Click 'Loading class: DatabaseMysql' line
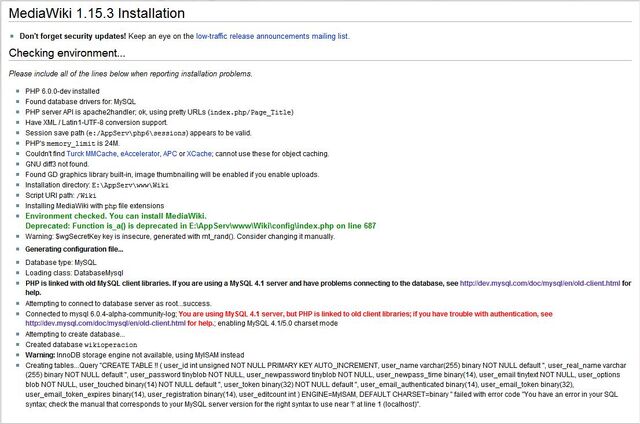640x424 pixels. pos(74,273)
